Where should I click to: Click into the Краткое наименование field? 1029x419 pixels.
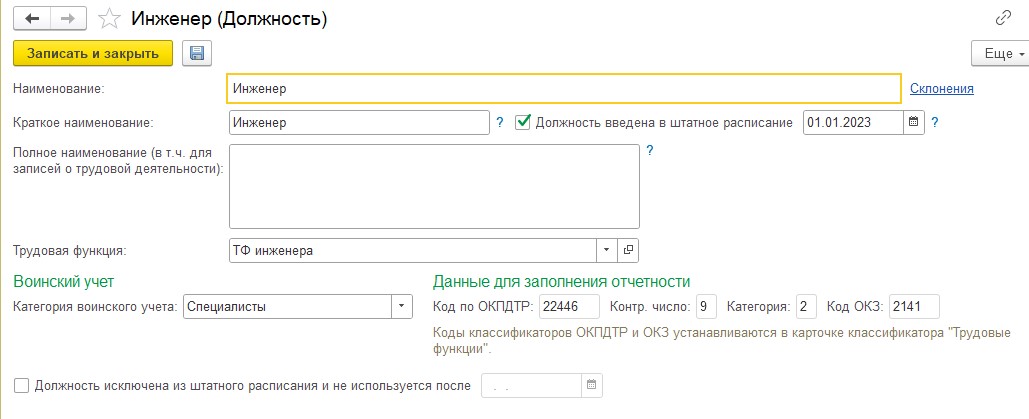coord(359,123)
